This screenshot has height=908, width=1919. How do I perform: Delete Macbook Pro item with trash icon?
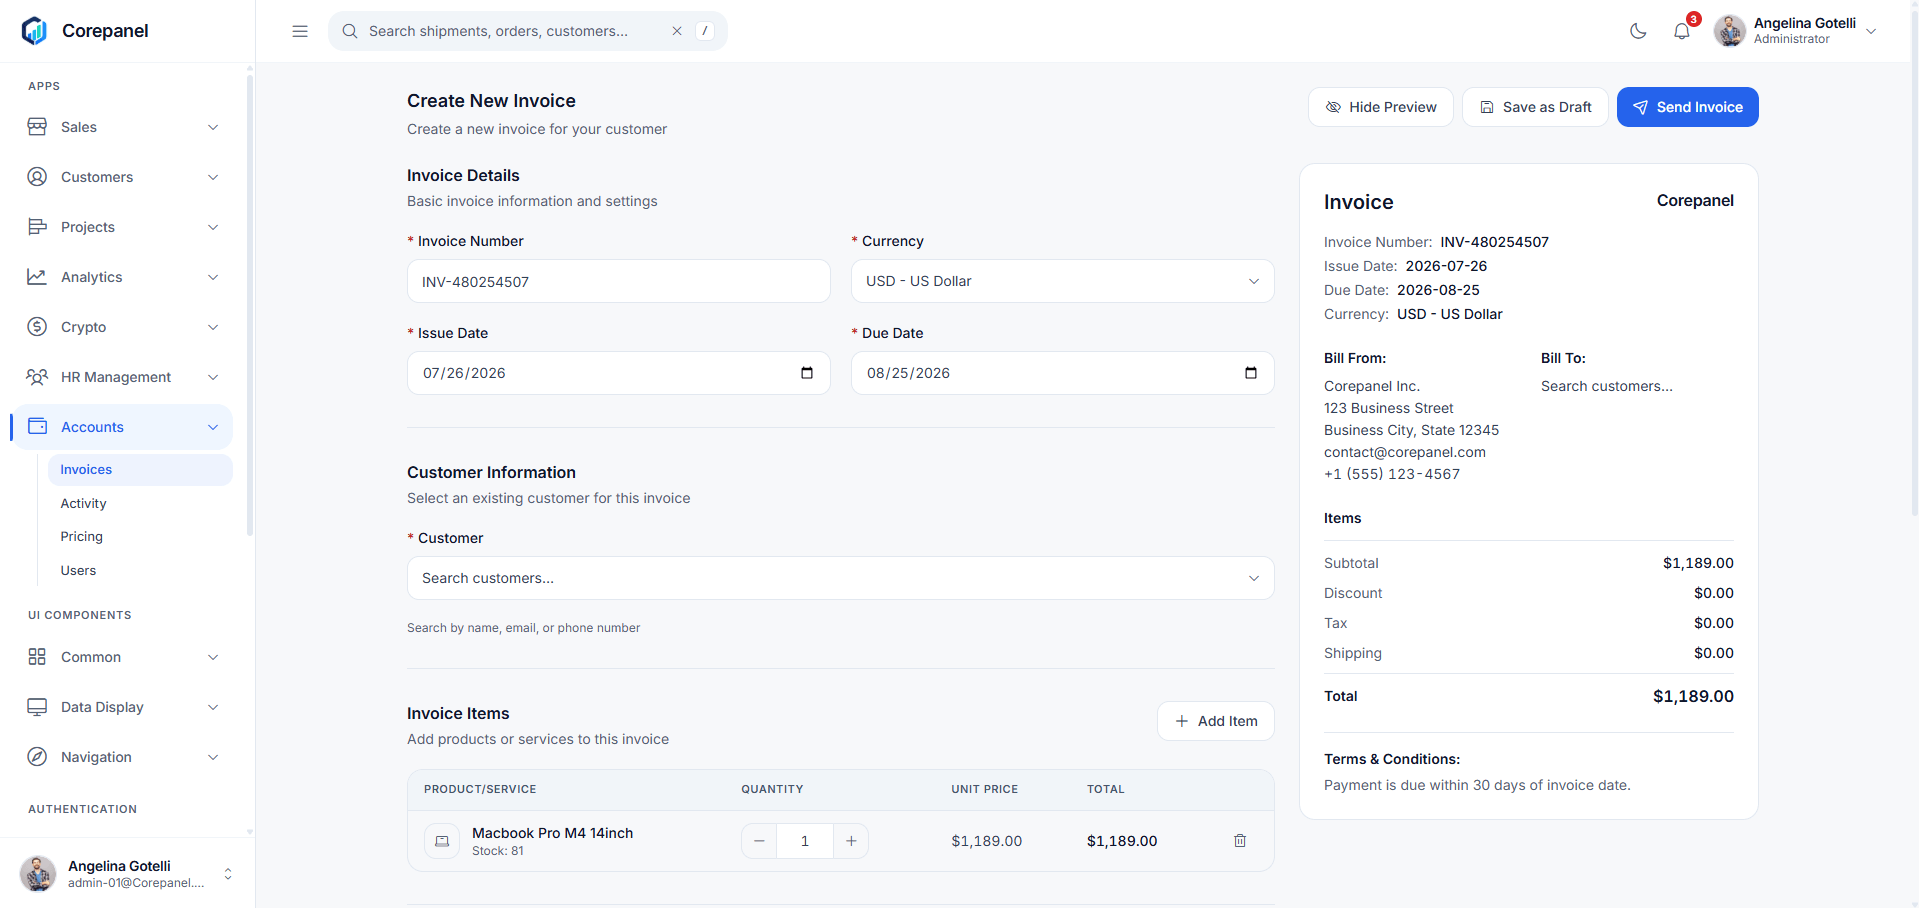pos(1240,841)
